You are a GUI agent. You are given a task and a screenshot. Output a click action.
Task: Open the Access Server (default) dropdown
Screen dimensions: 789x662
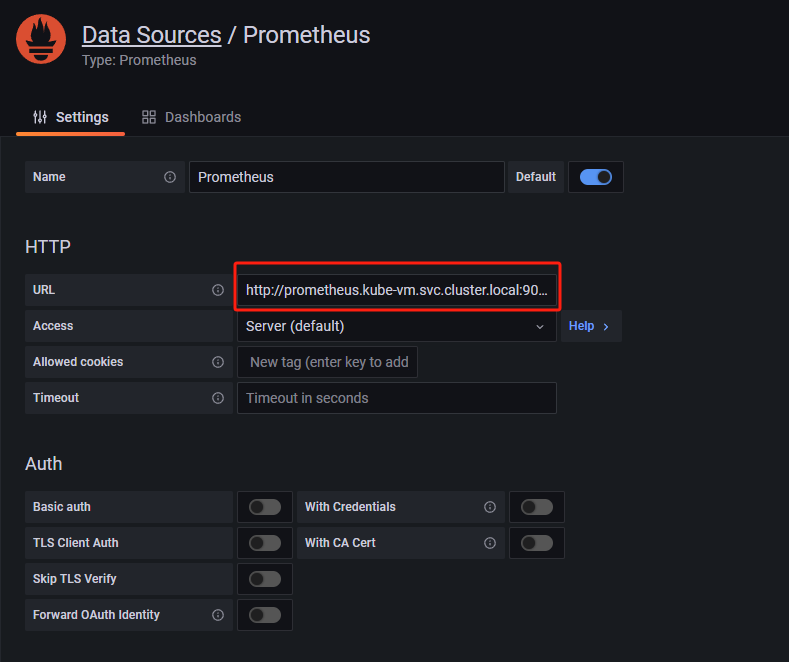pos(397,326)
